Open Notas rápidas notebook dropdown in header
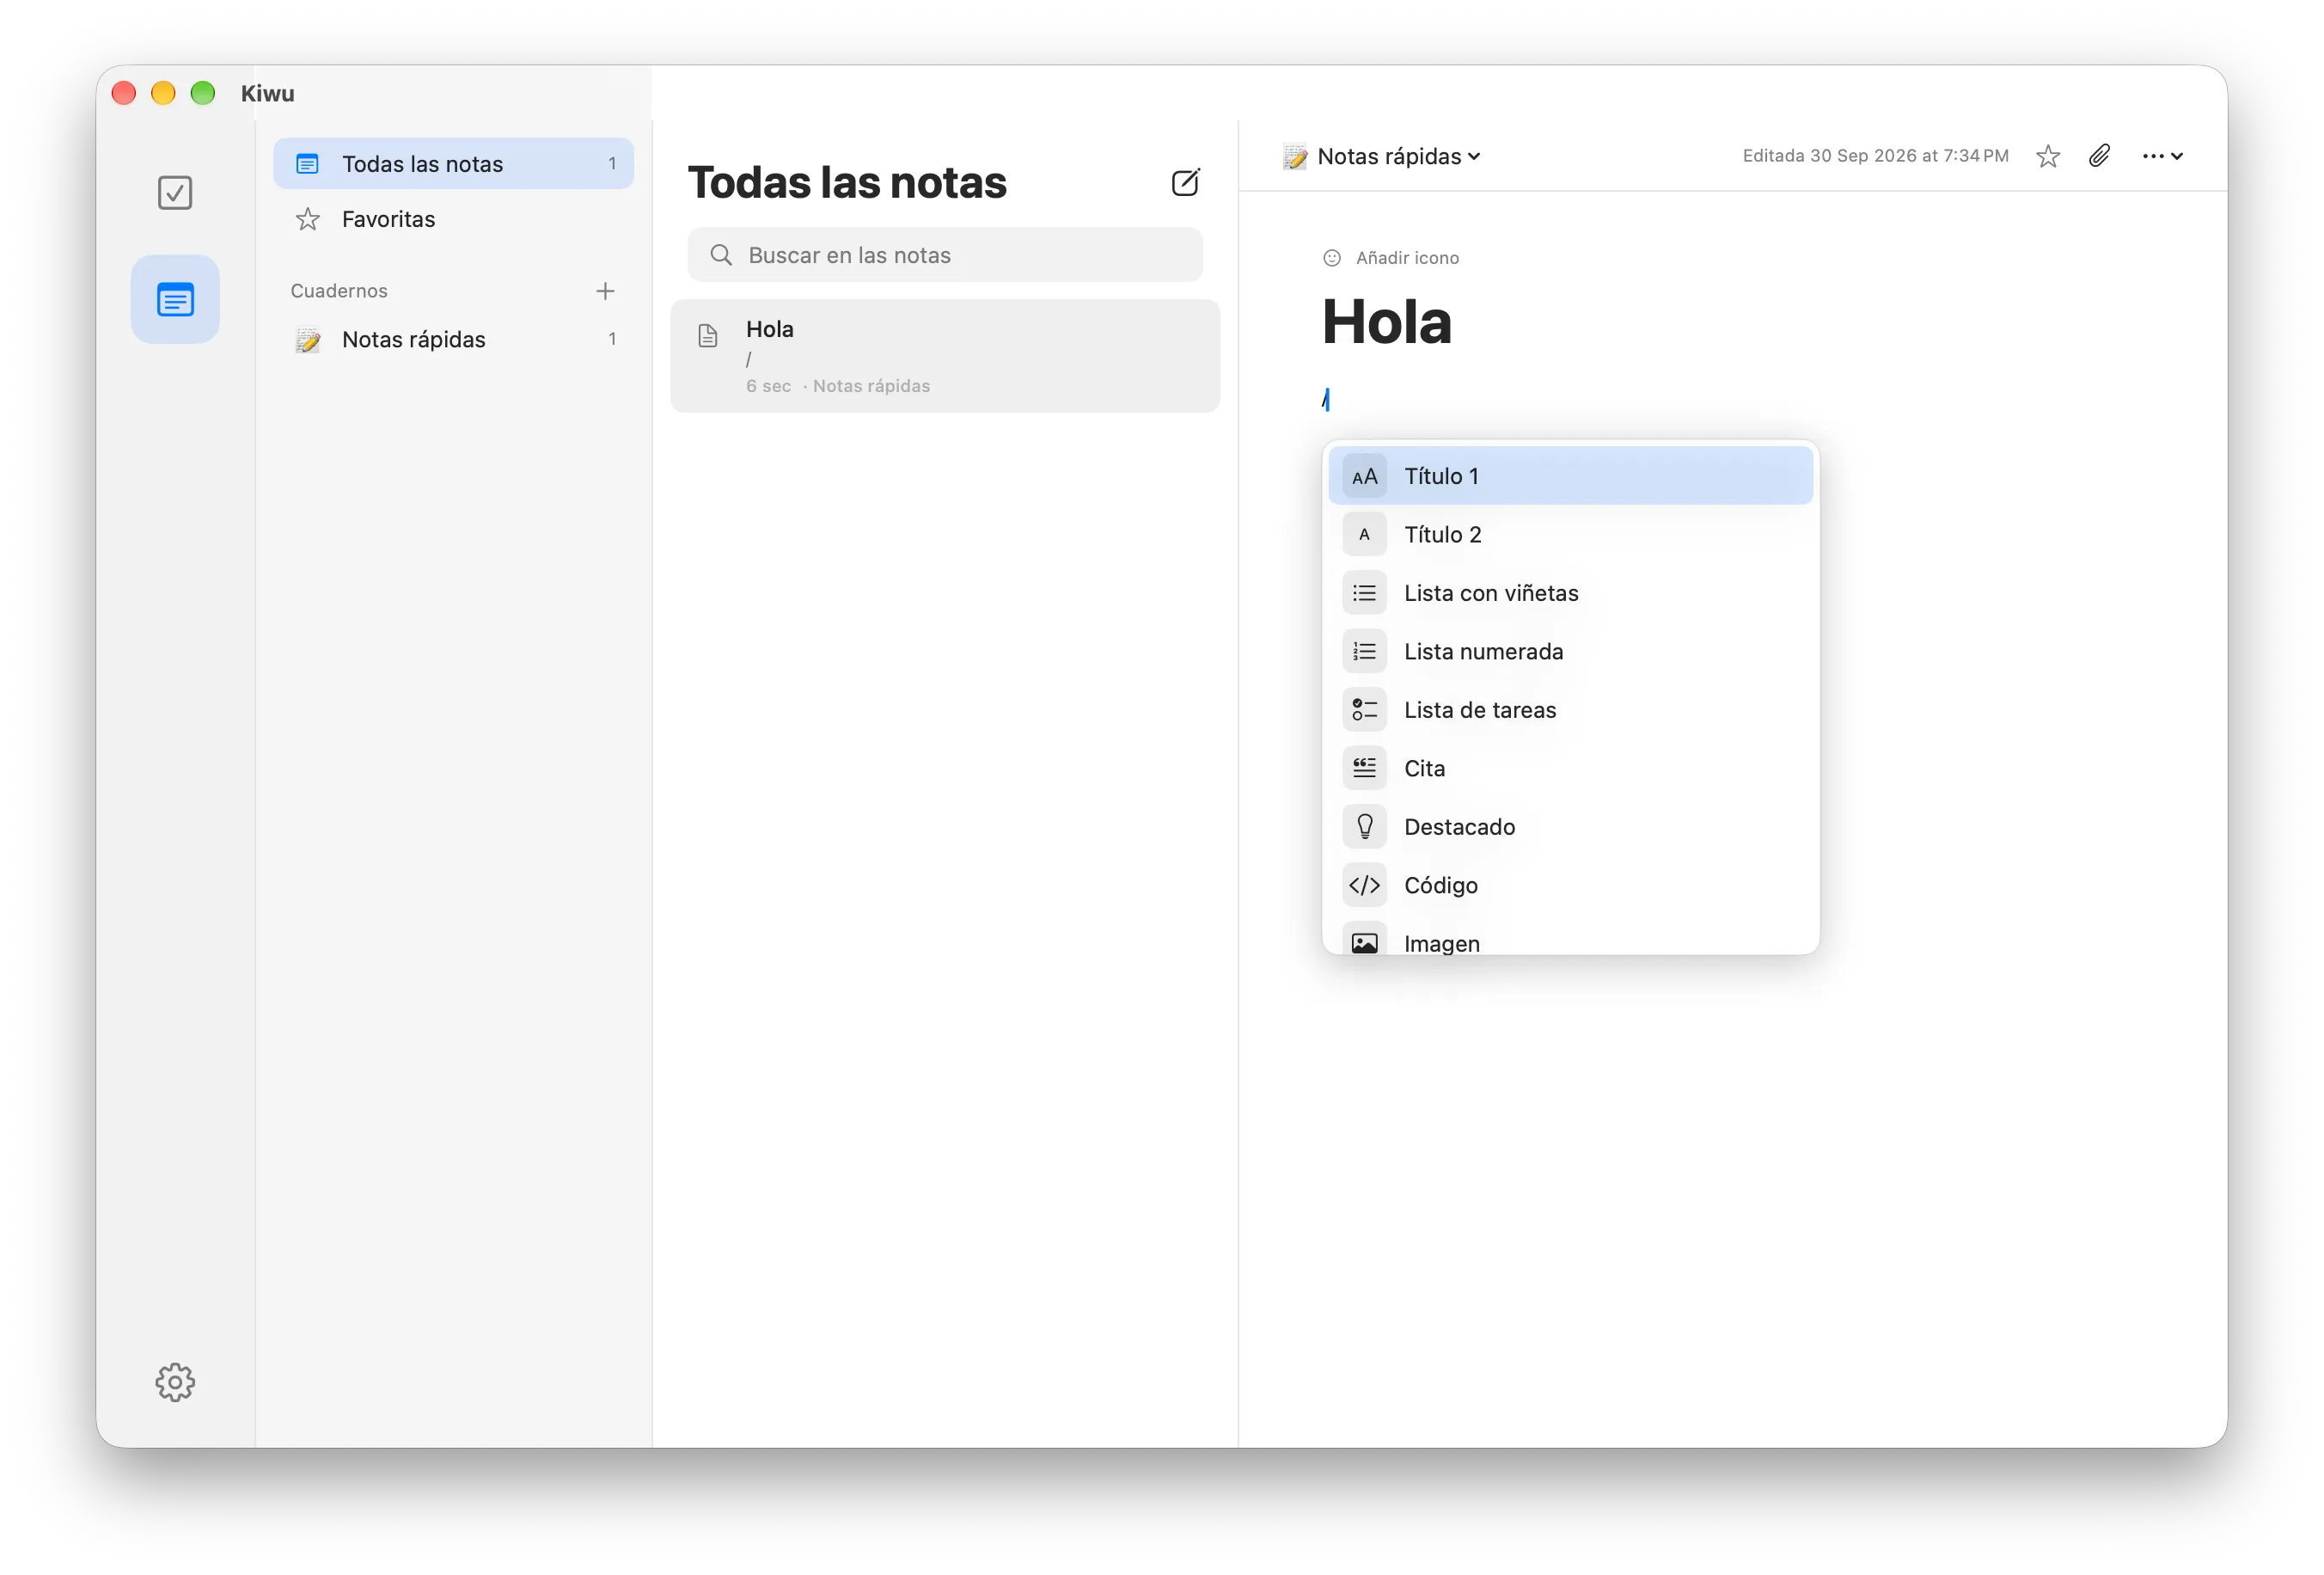2324x1575 pixels. coord(1381,156)
